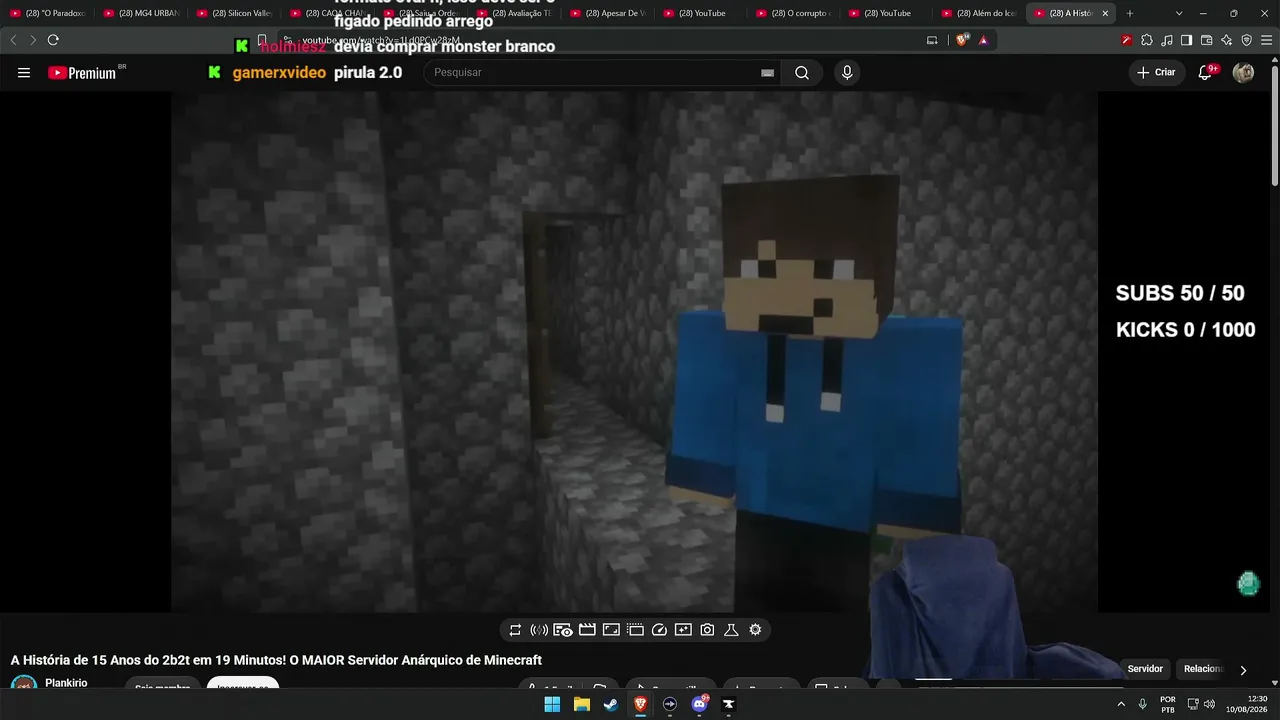
Task: Switch to the "Além do Ice" browser tab
Action: pos(982,13)
